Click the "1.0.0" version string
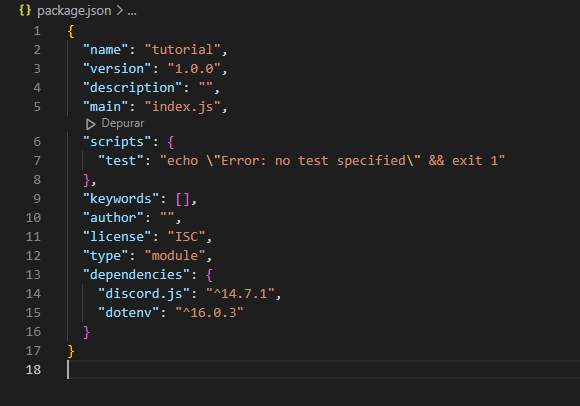The image size is (580, 406). pyautogui.click(x=194, y=68)
